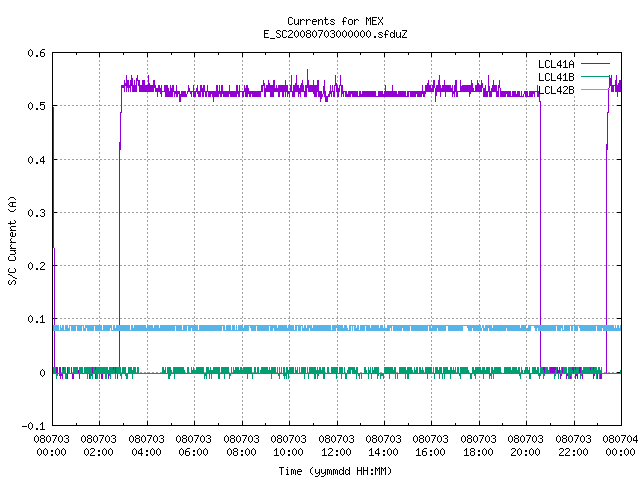
Task: Click the y-axis tick value 0
Action: (42, 373)
